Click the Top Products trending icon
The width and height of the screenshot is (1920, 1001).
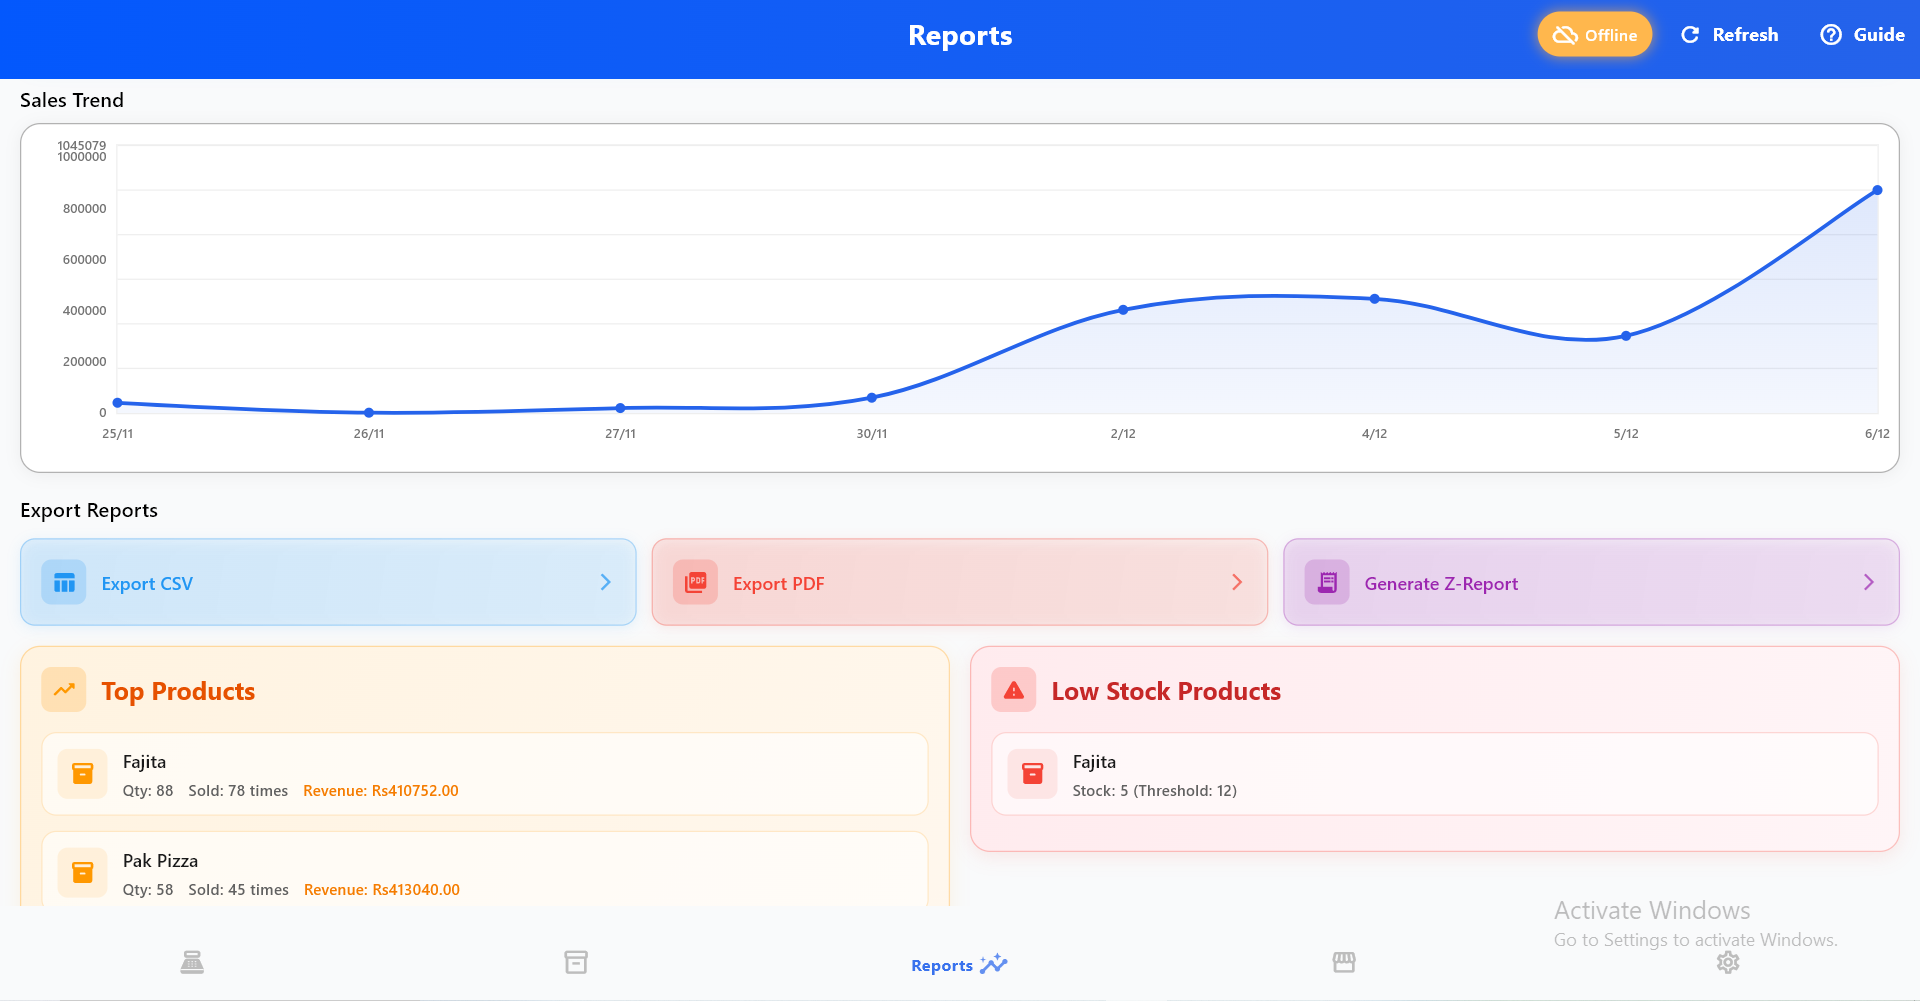[64, 690]
